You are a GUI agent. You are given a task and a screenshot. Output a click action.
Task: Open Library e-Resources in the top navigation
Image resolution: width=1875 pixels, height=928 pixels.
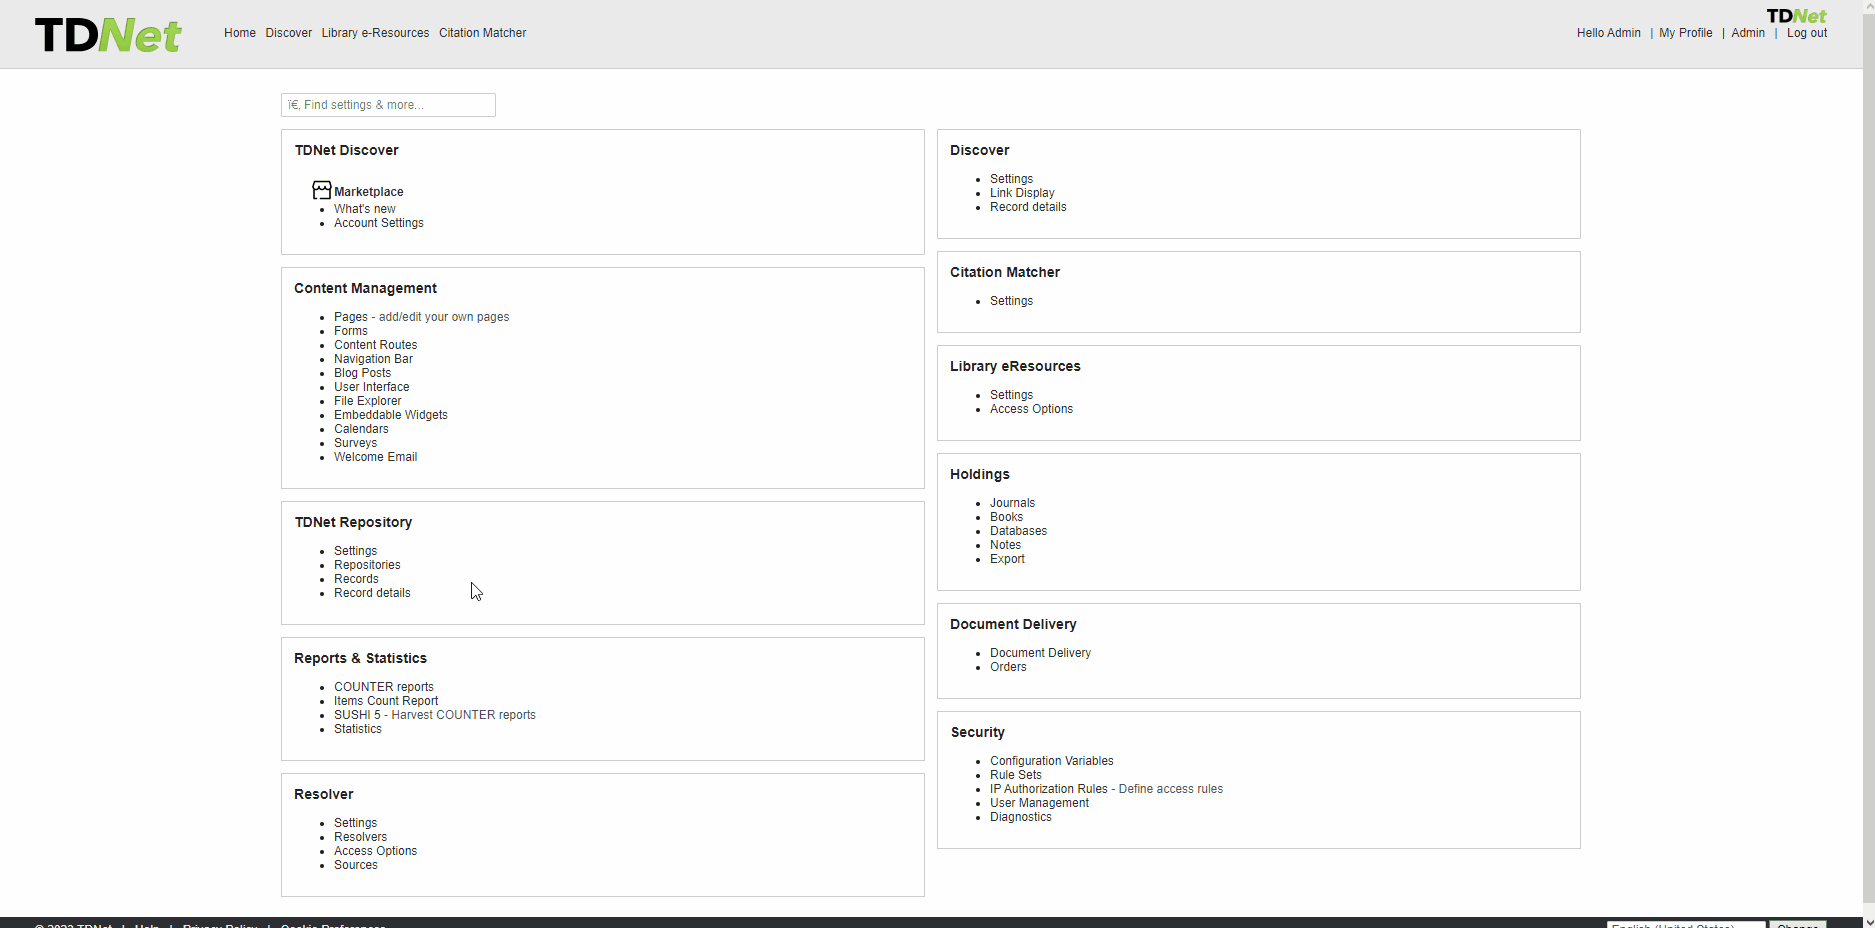click(375, 33)
